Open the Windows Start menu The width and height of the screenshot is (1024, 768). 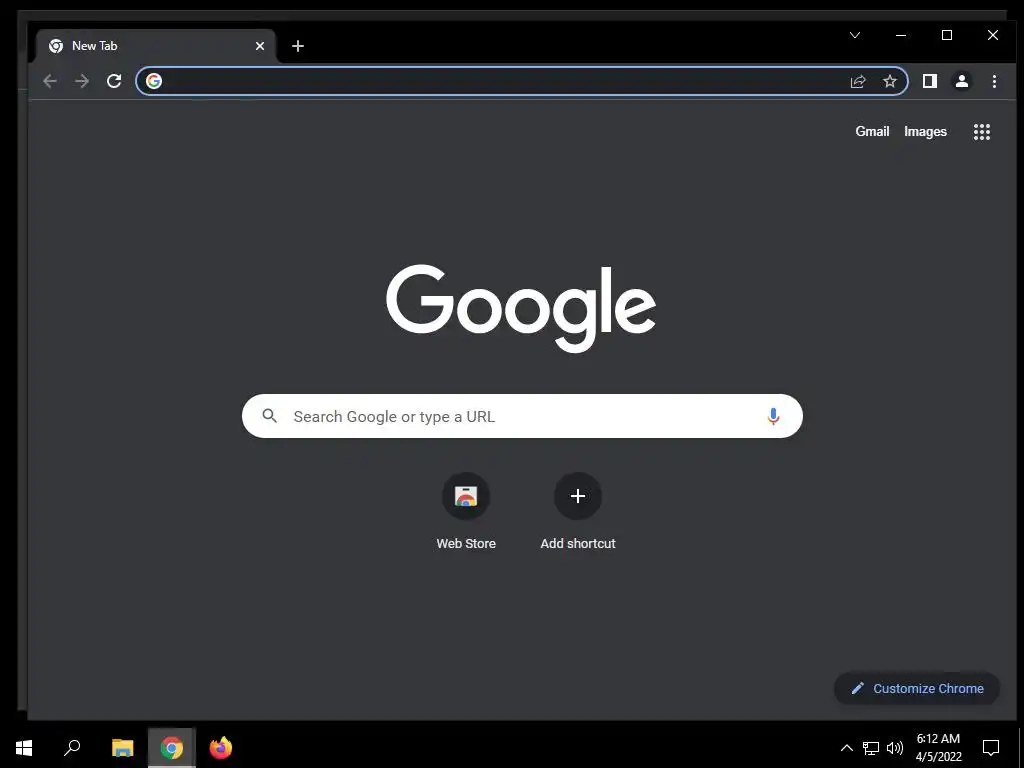coord(24,748)
